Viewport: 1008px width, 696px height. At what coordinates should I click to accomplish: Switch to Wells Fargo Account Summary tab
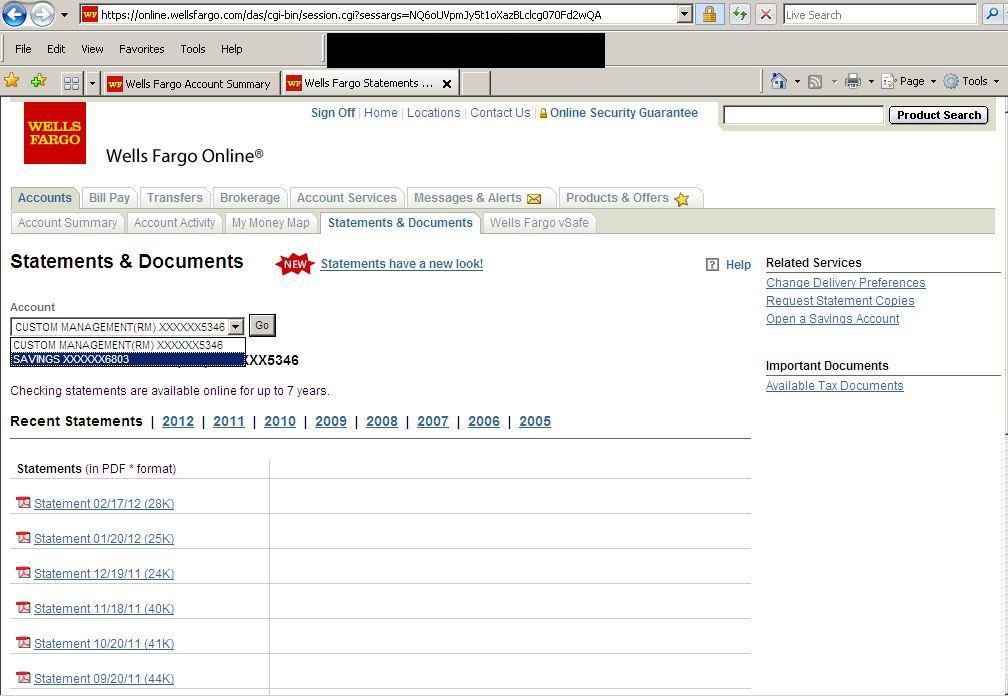point(191,84)
